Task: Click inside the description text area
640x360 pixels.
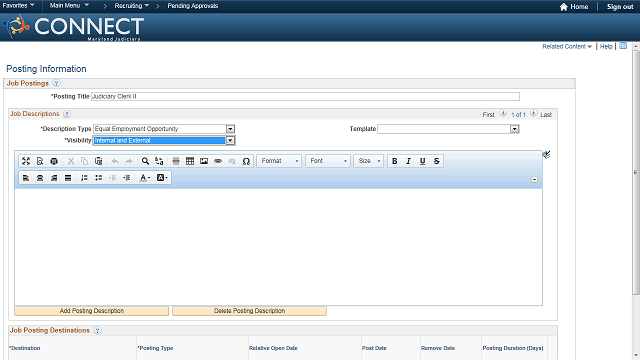Action: (x=278, y=247)
